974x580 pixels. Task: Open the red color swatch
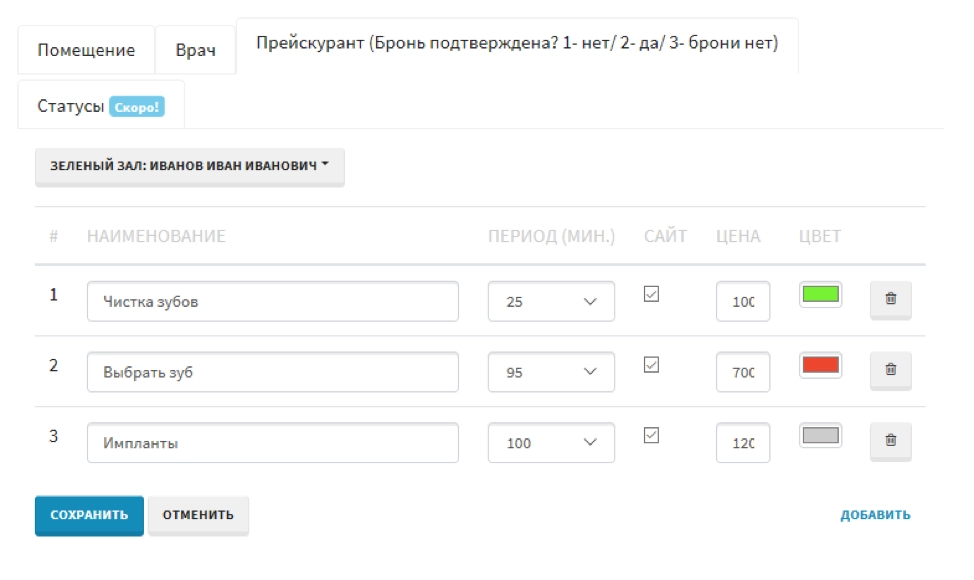[820, 365]
